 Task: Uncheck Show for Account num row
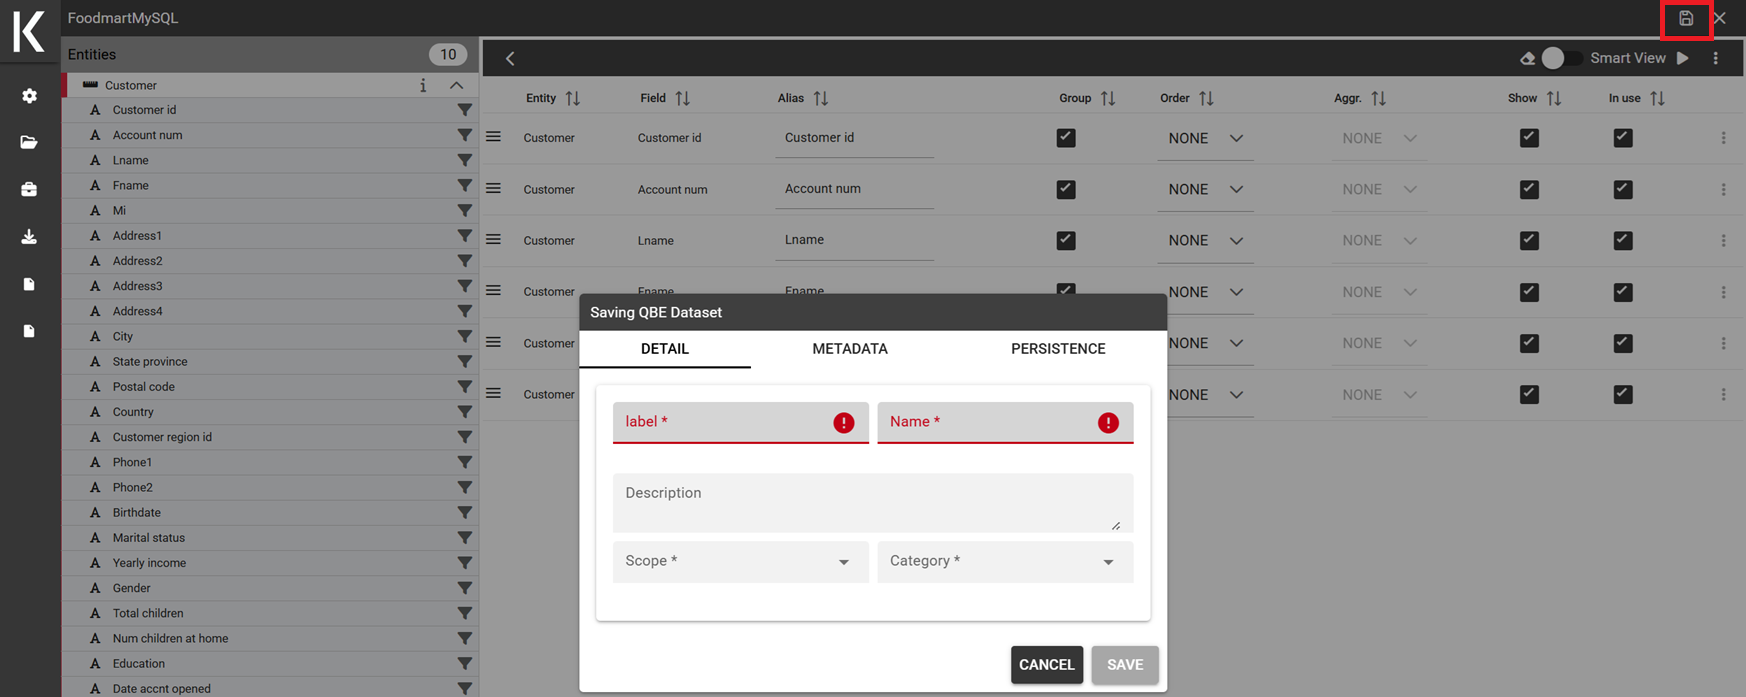coord(1529,189)
